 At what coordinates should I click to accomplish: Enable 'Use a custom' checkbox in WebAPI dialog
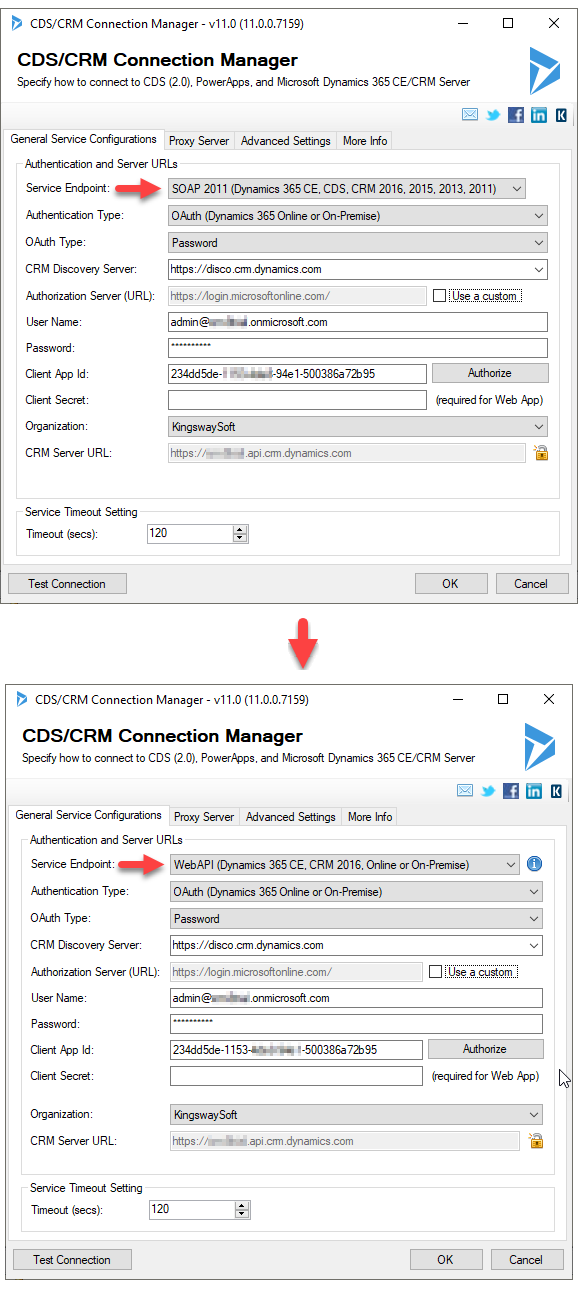pos(434,972)
